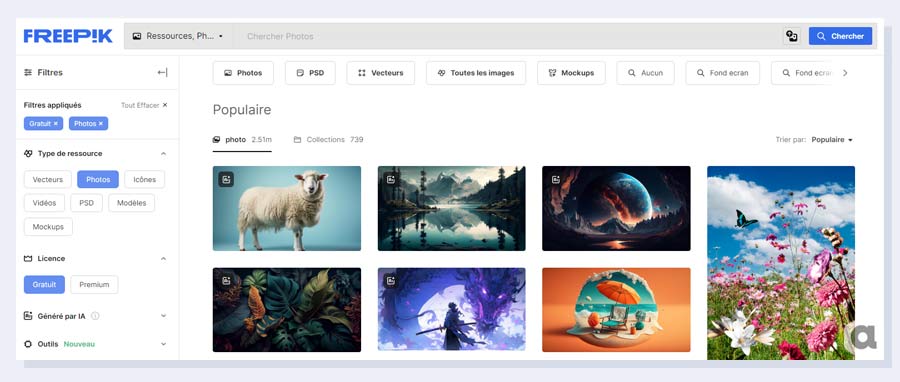
Task: Toggle the Photos resource type filter
Action: pyautogui.click(x=98, y=180)
